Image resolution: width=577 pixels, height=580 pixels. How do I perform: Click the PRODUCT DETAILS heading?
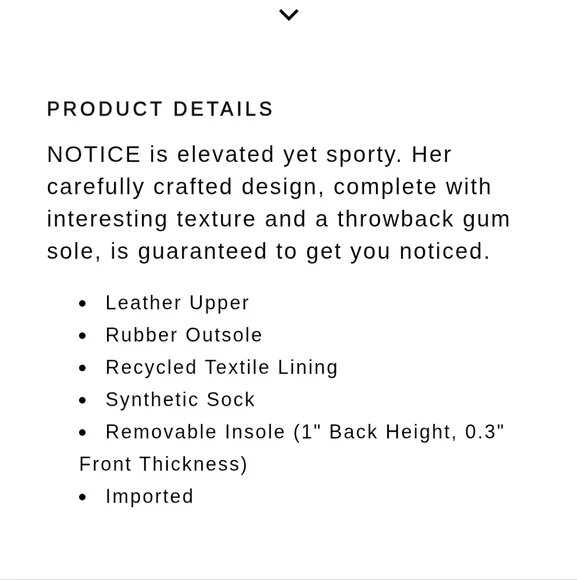point(160,109)
